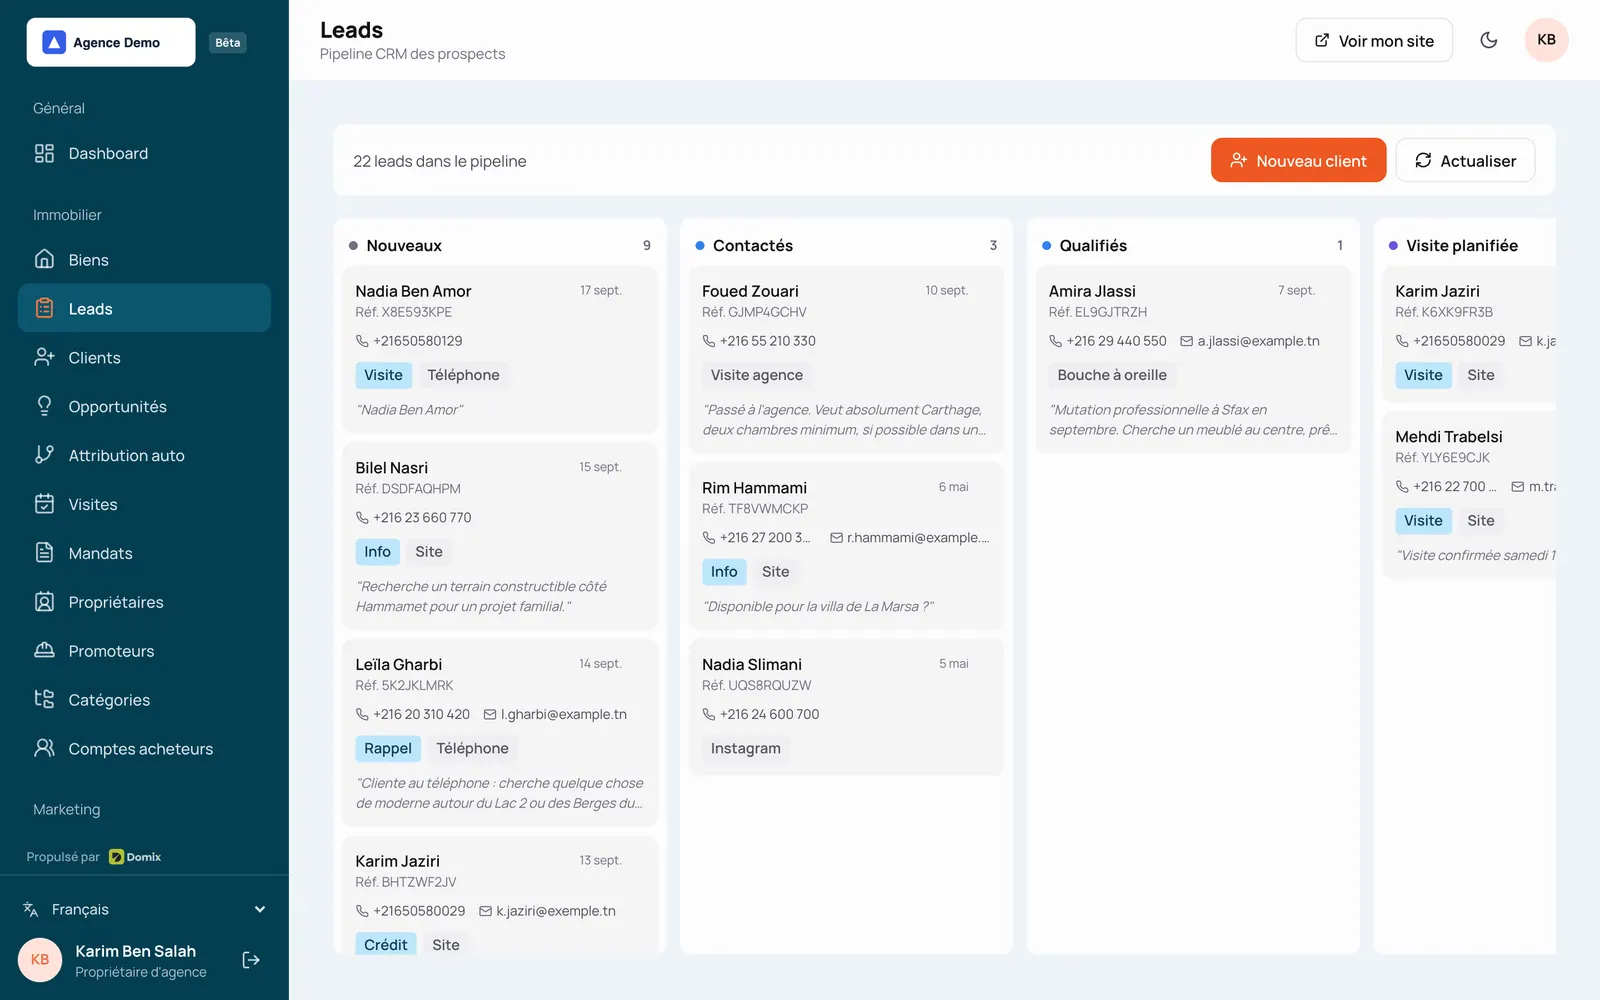
Task: Click the Info tag on Rim Hammami's card
Action: (x=724, y=572)
